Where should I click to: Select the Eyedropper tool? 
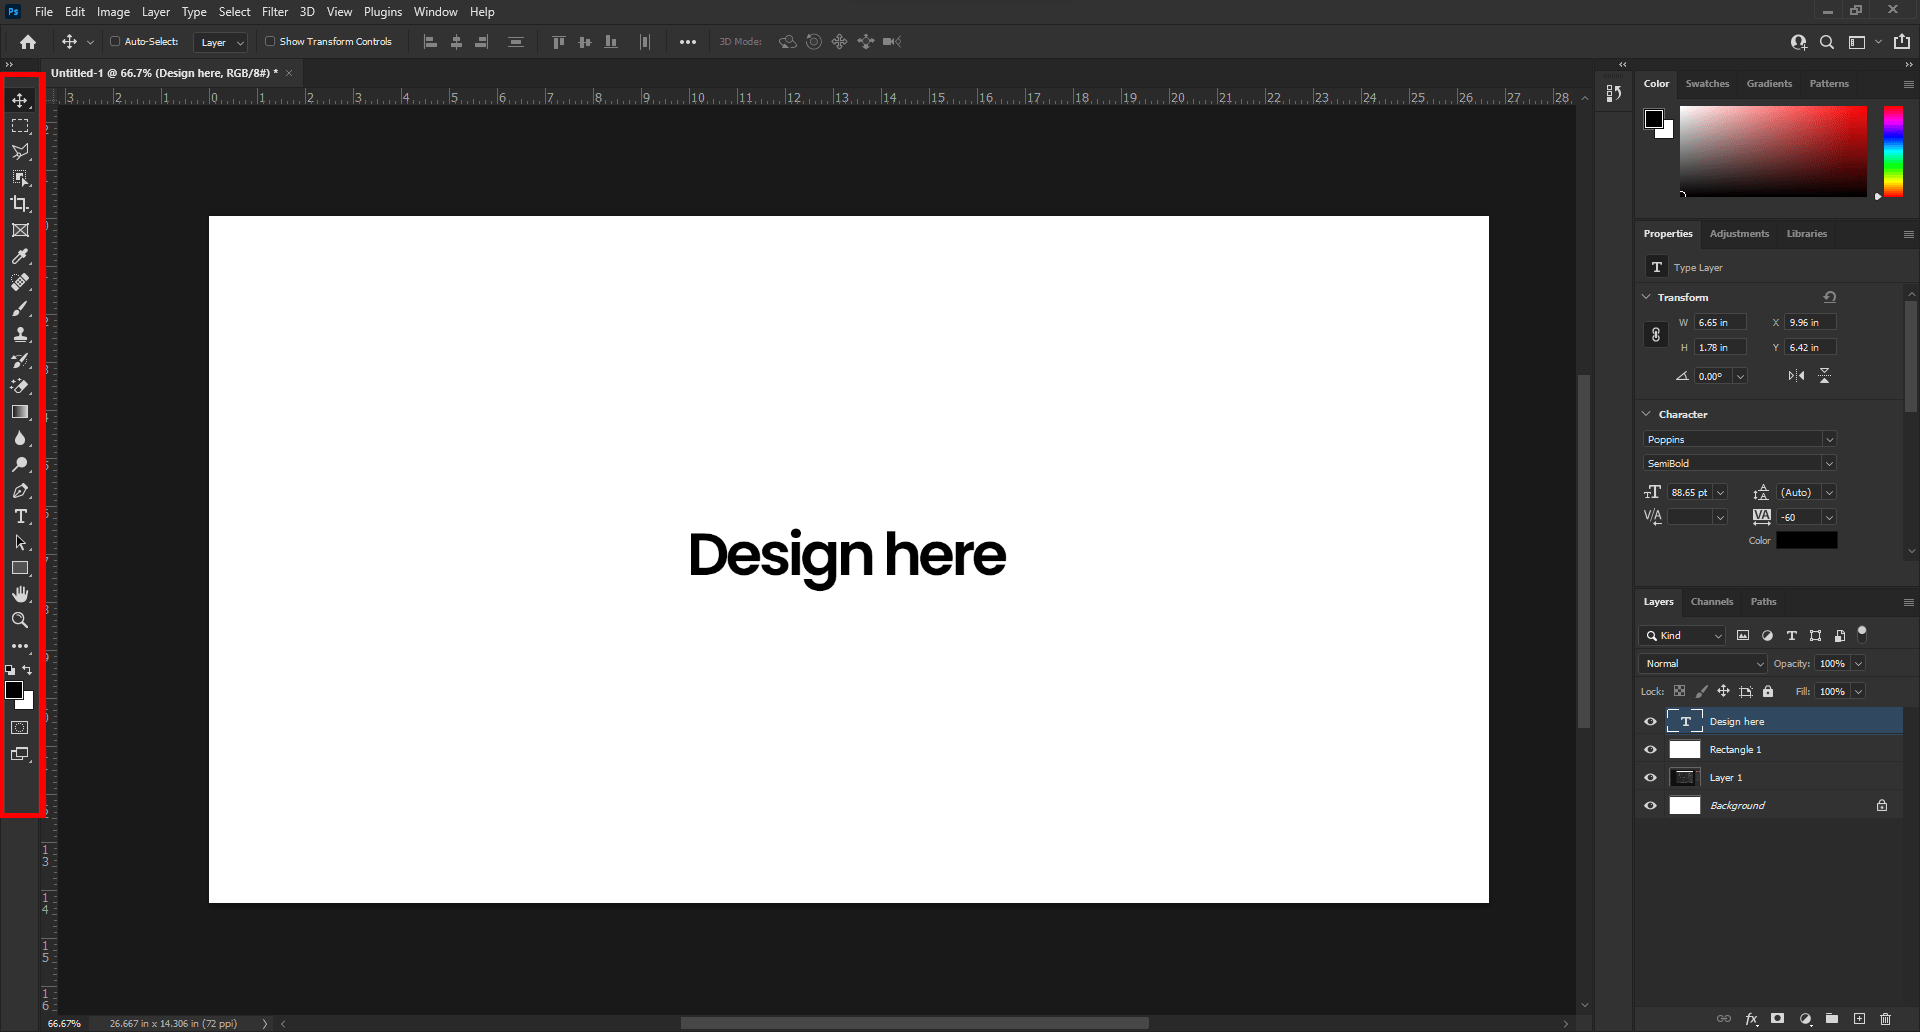click(x=20, y=256)
